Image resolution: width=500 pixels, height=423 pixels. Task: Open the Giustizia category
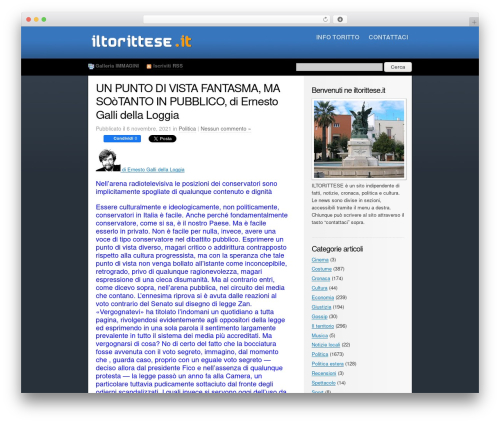pyautogui.click(x=321, y=307)
